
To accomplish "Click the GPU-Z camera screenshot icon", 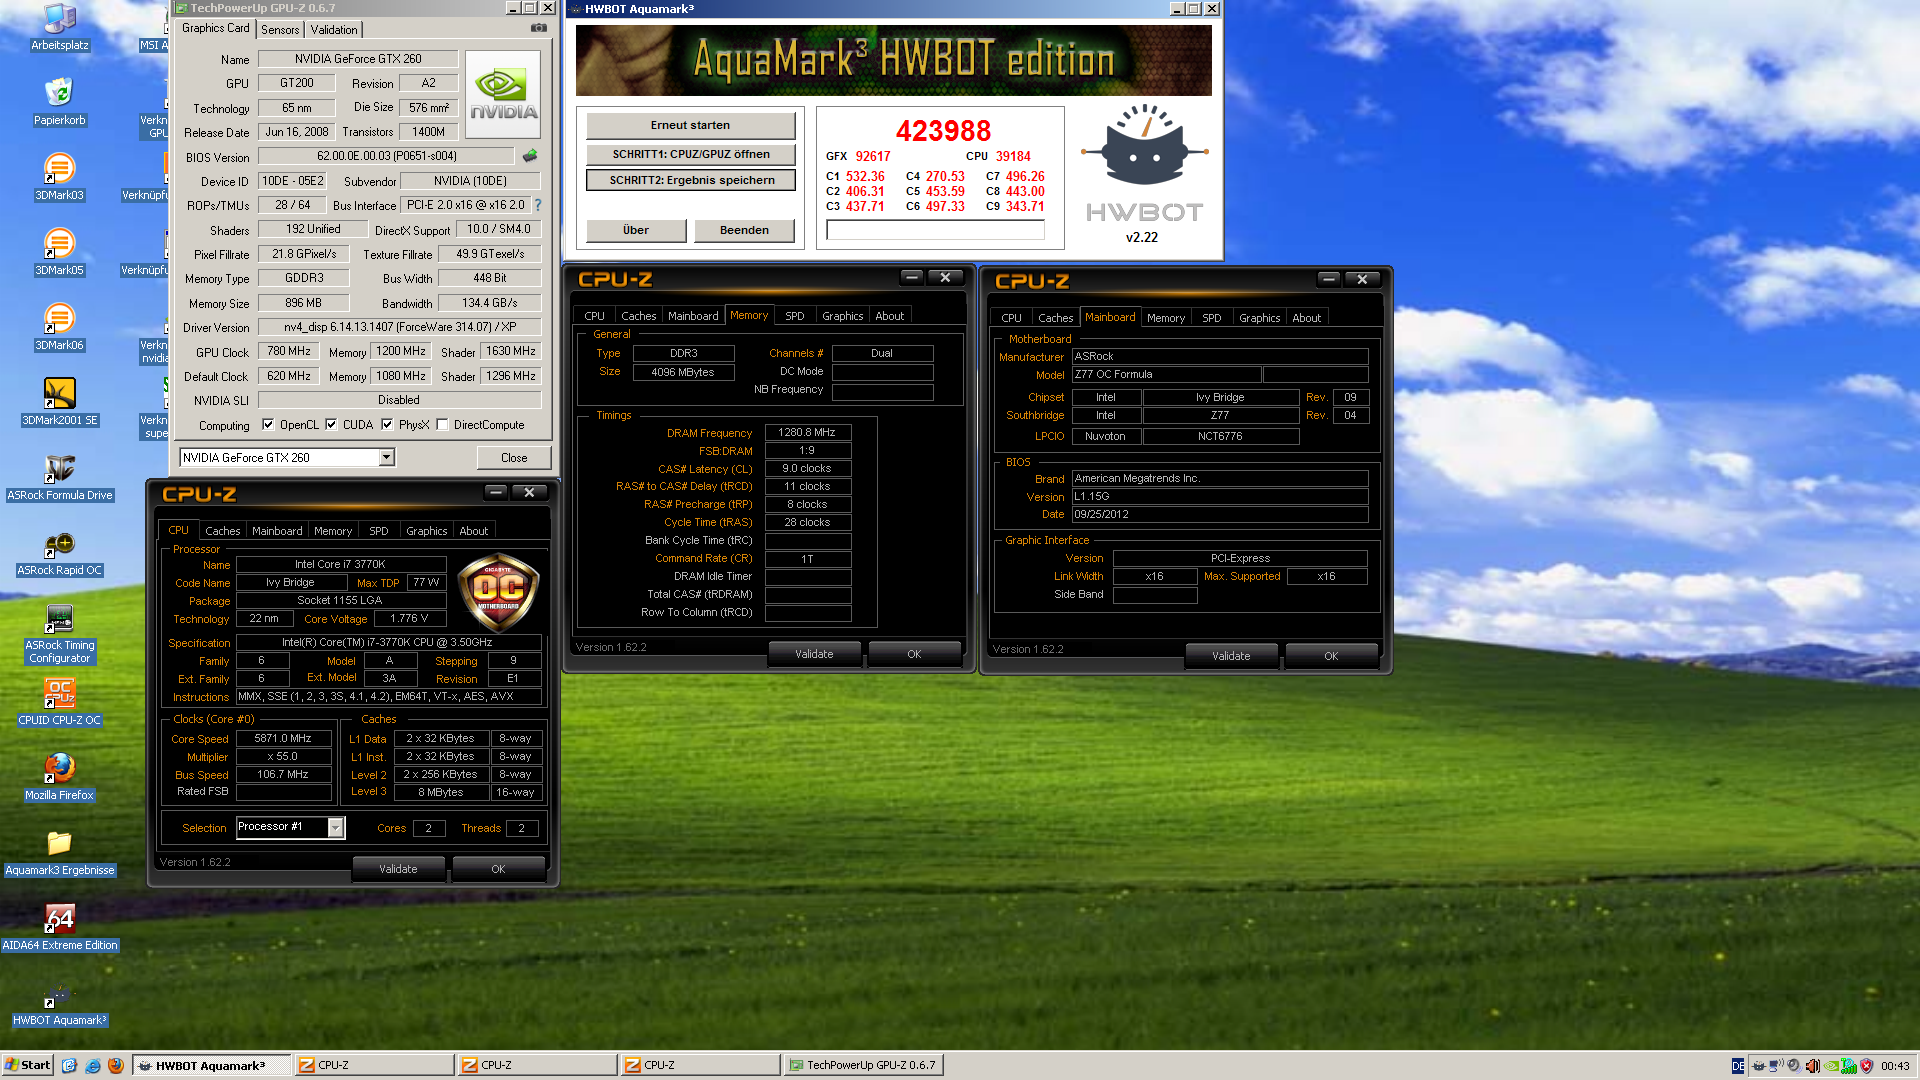I will point(539,28).
